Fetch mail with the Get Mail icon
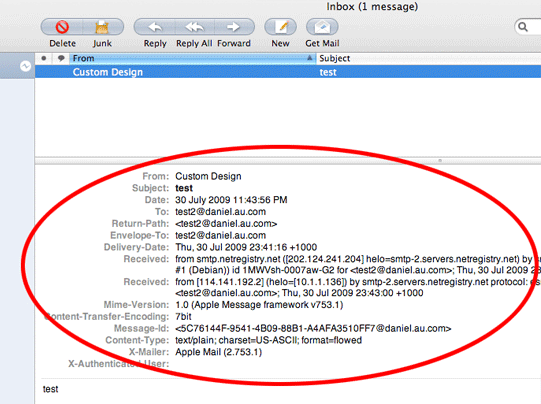The height and width of the screenshot is (404, 541). (x=322, y=27)
